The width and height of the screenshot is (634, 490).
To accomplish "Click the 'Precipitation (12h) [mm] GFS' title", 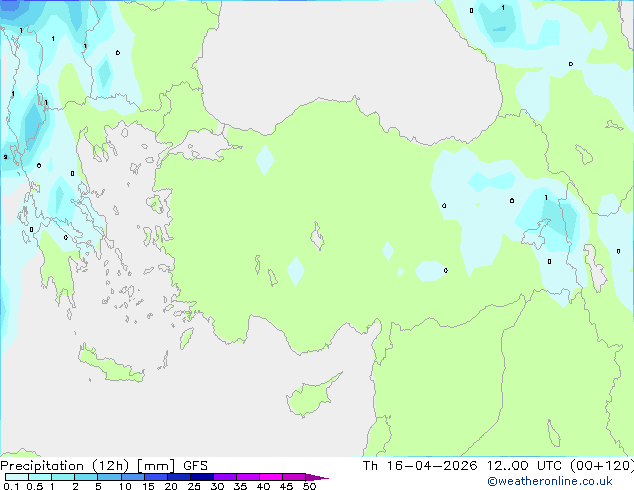I will point(104,466).
